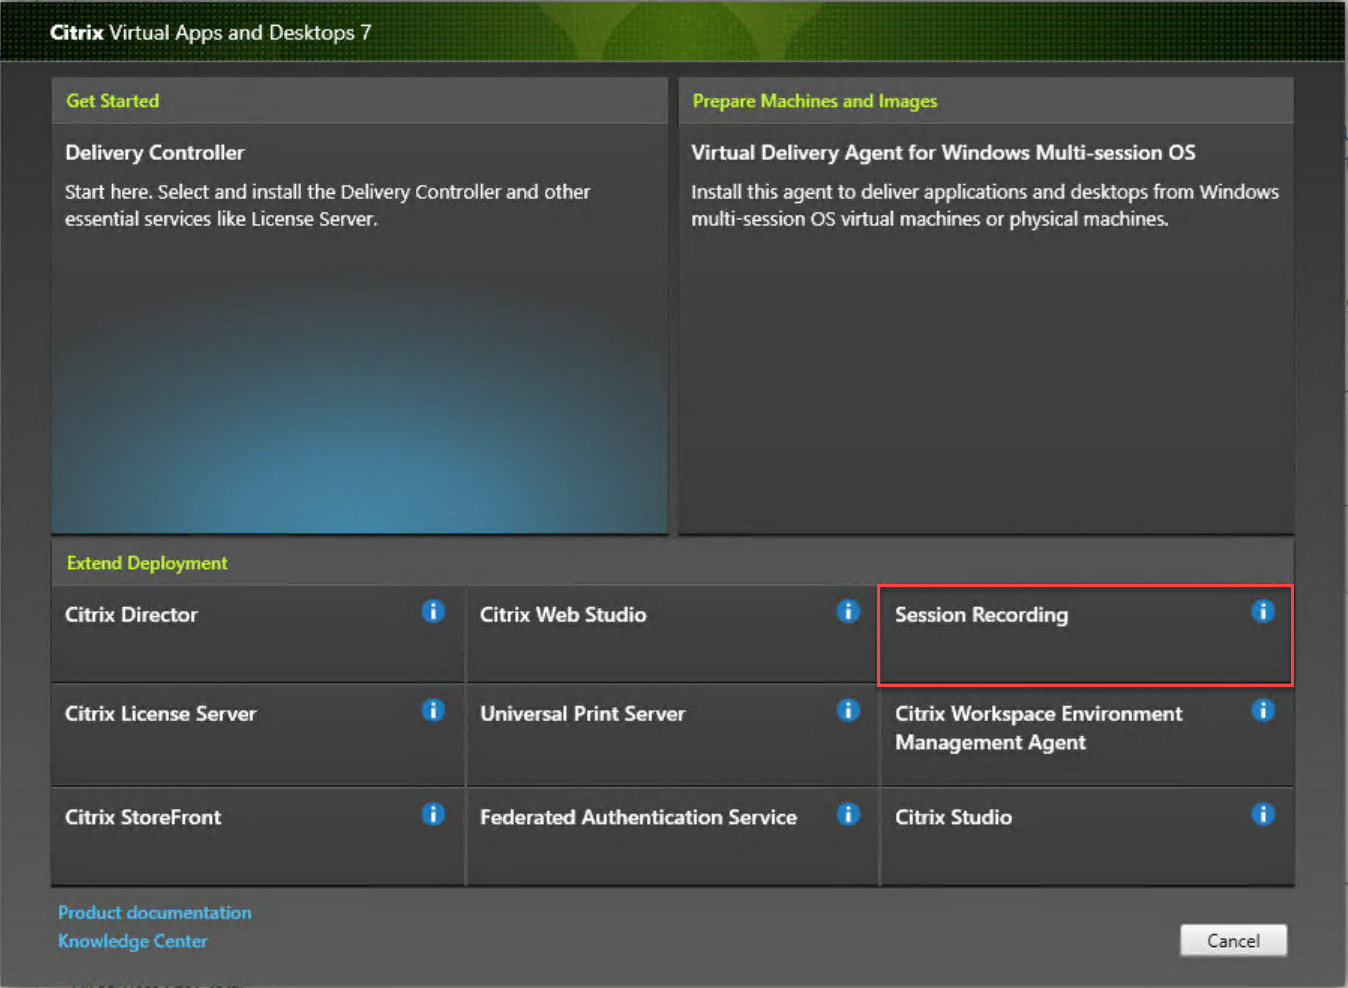Click the Citrix StoreFront info icon

433,814
